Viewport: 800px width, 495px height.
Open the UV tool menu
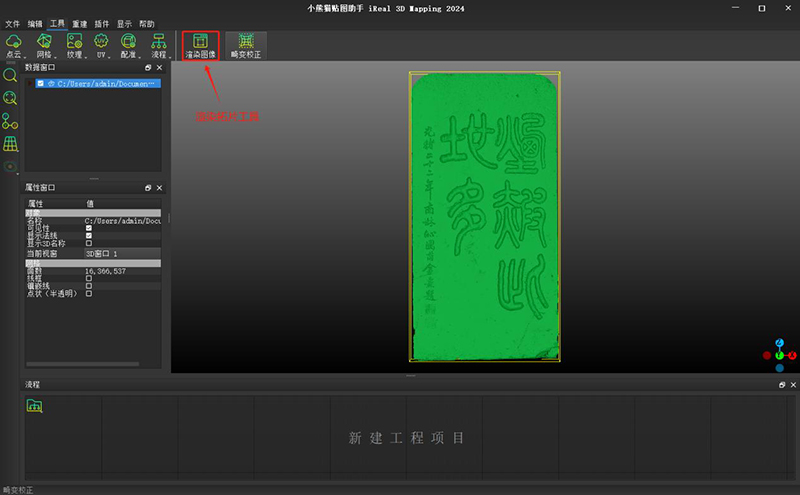(x=101, y=45)
